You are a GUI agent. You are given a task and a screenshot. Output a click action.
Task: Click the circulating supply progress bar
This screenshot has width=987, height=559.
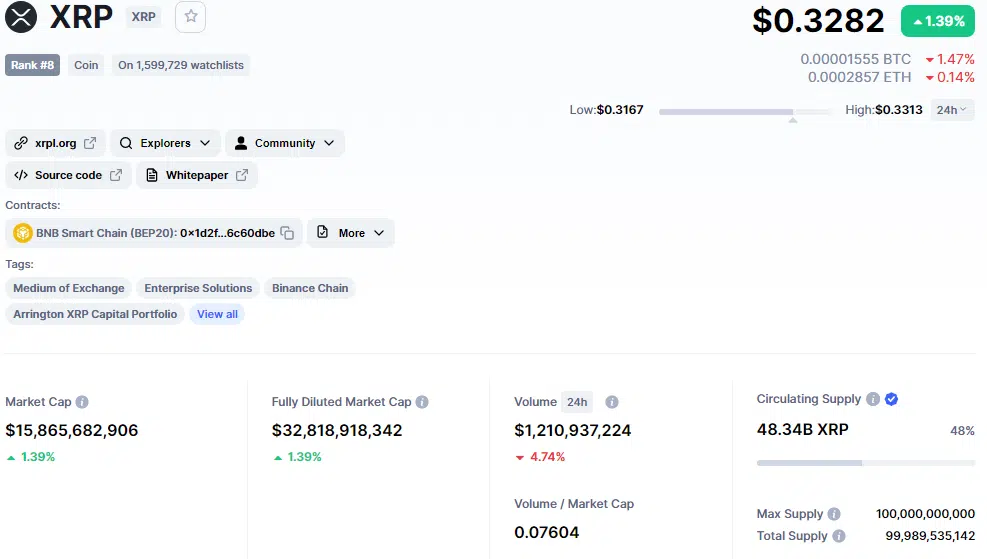click(866, 463)
